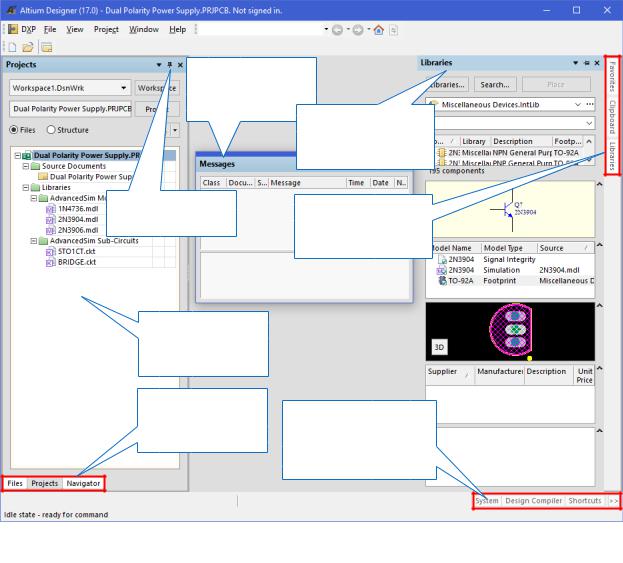623x563 pixels.
Task: Open the Libraries panel menu arrow
Action: tap(575, 63)
